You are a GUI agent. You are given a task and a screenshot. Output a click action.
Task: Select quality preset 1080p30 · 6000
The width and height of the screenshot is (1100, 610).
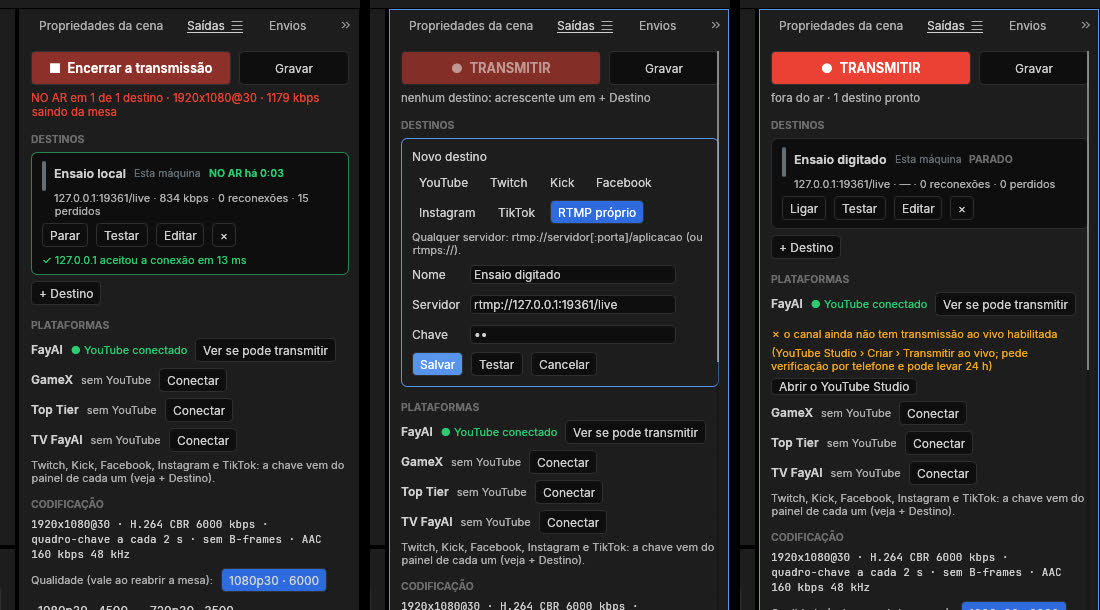click(x=274, y=581)
